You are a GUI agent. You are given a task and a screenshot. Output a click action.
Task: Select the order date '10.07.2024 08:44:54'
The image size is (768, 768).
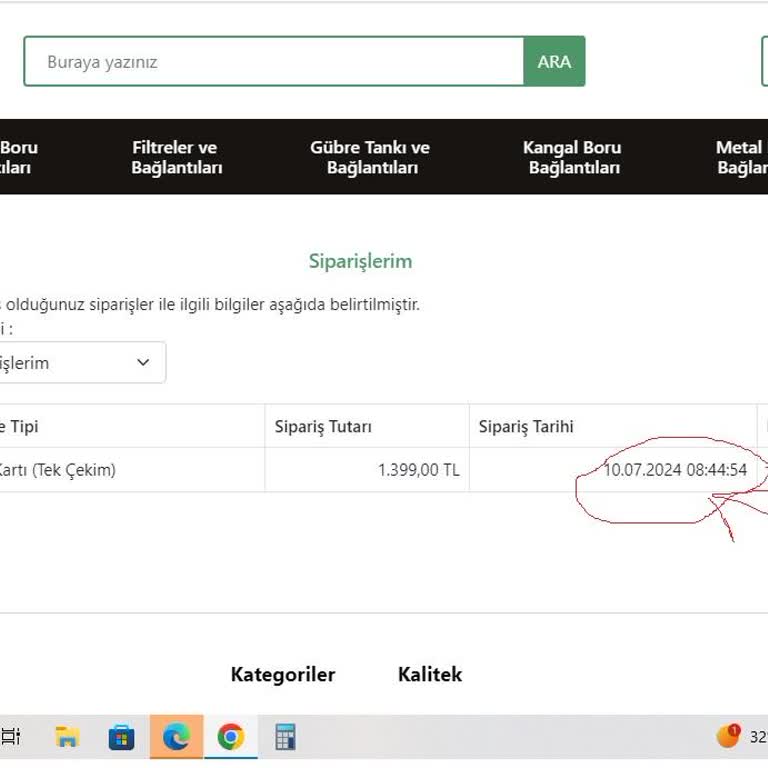coord(675,470)
